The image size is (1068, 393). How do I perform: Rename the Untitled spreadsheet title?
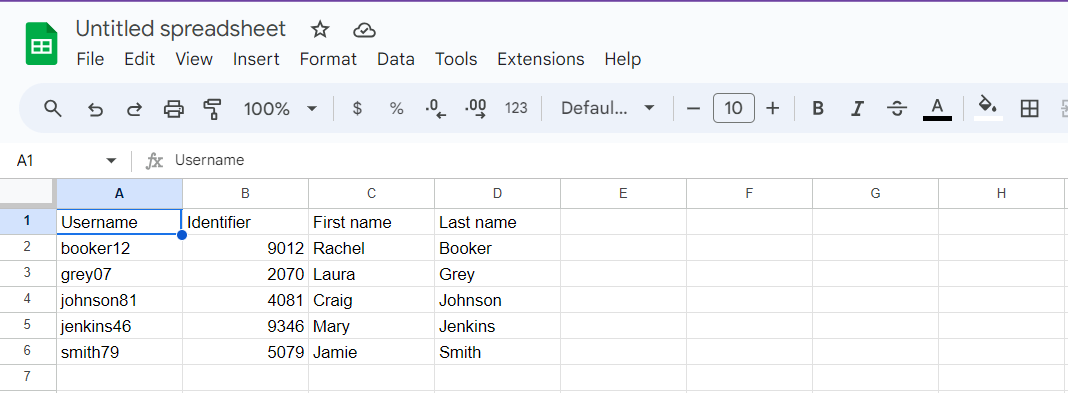[x=180, y=29]
